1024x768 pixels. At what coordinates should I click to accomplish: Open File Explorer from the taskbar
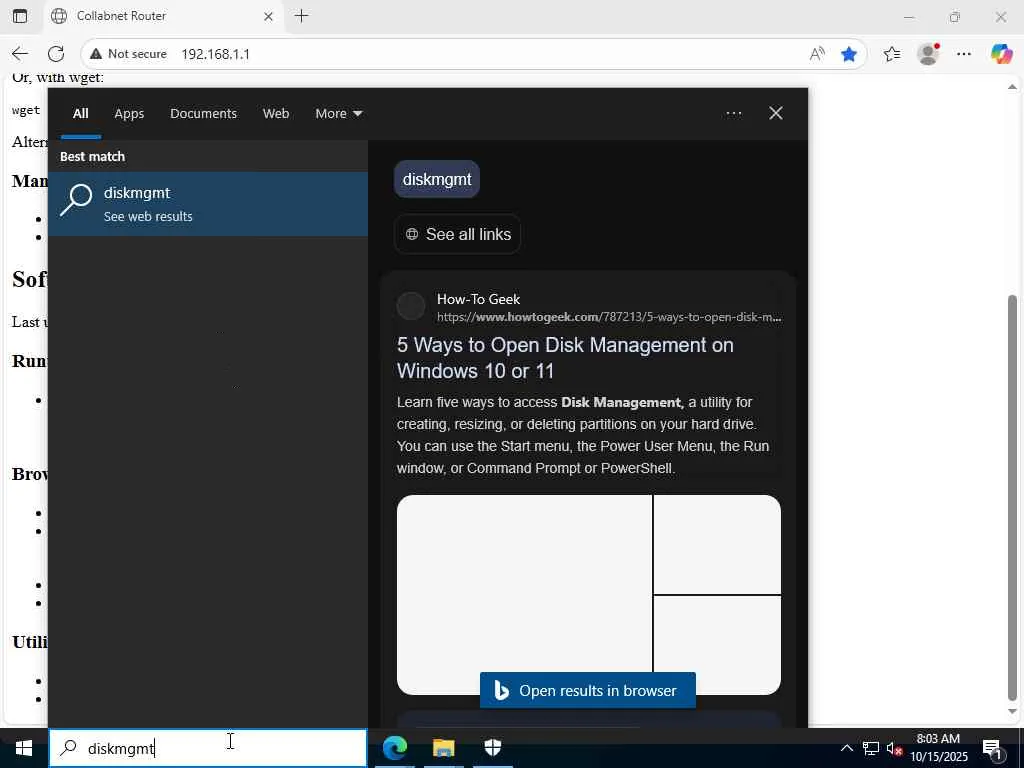[443, 748]
